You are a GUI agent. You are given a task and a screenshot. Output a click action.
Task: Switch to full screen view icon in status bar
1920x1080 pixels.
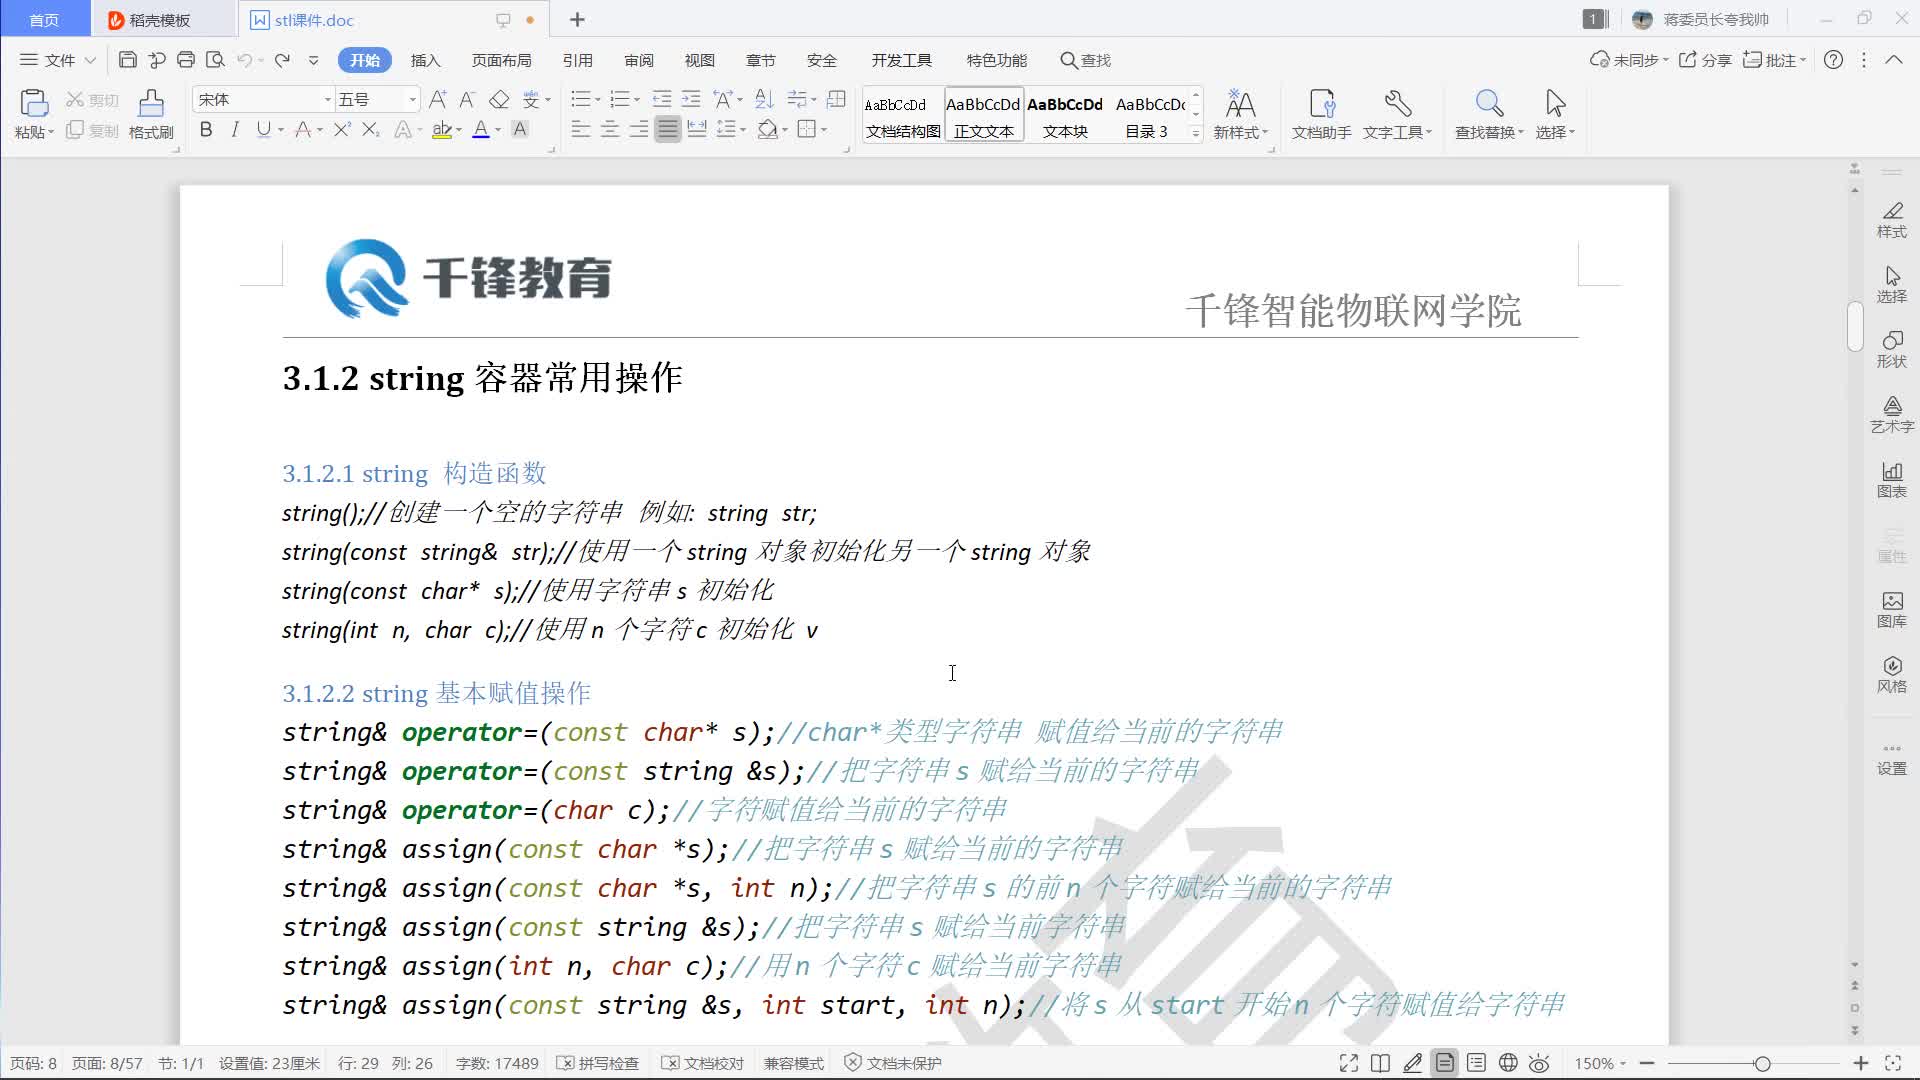point(1349,1063)
